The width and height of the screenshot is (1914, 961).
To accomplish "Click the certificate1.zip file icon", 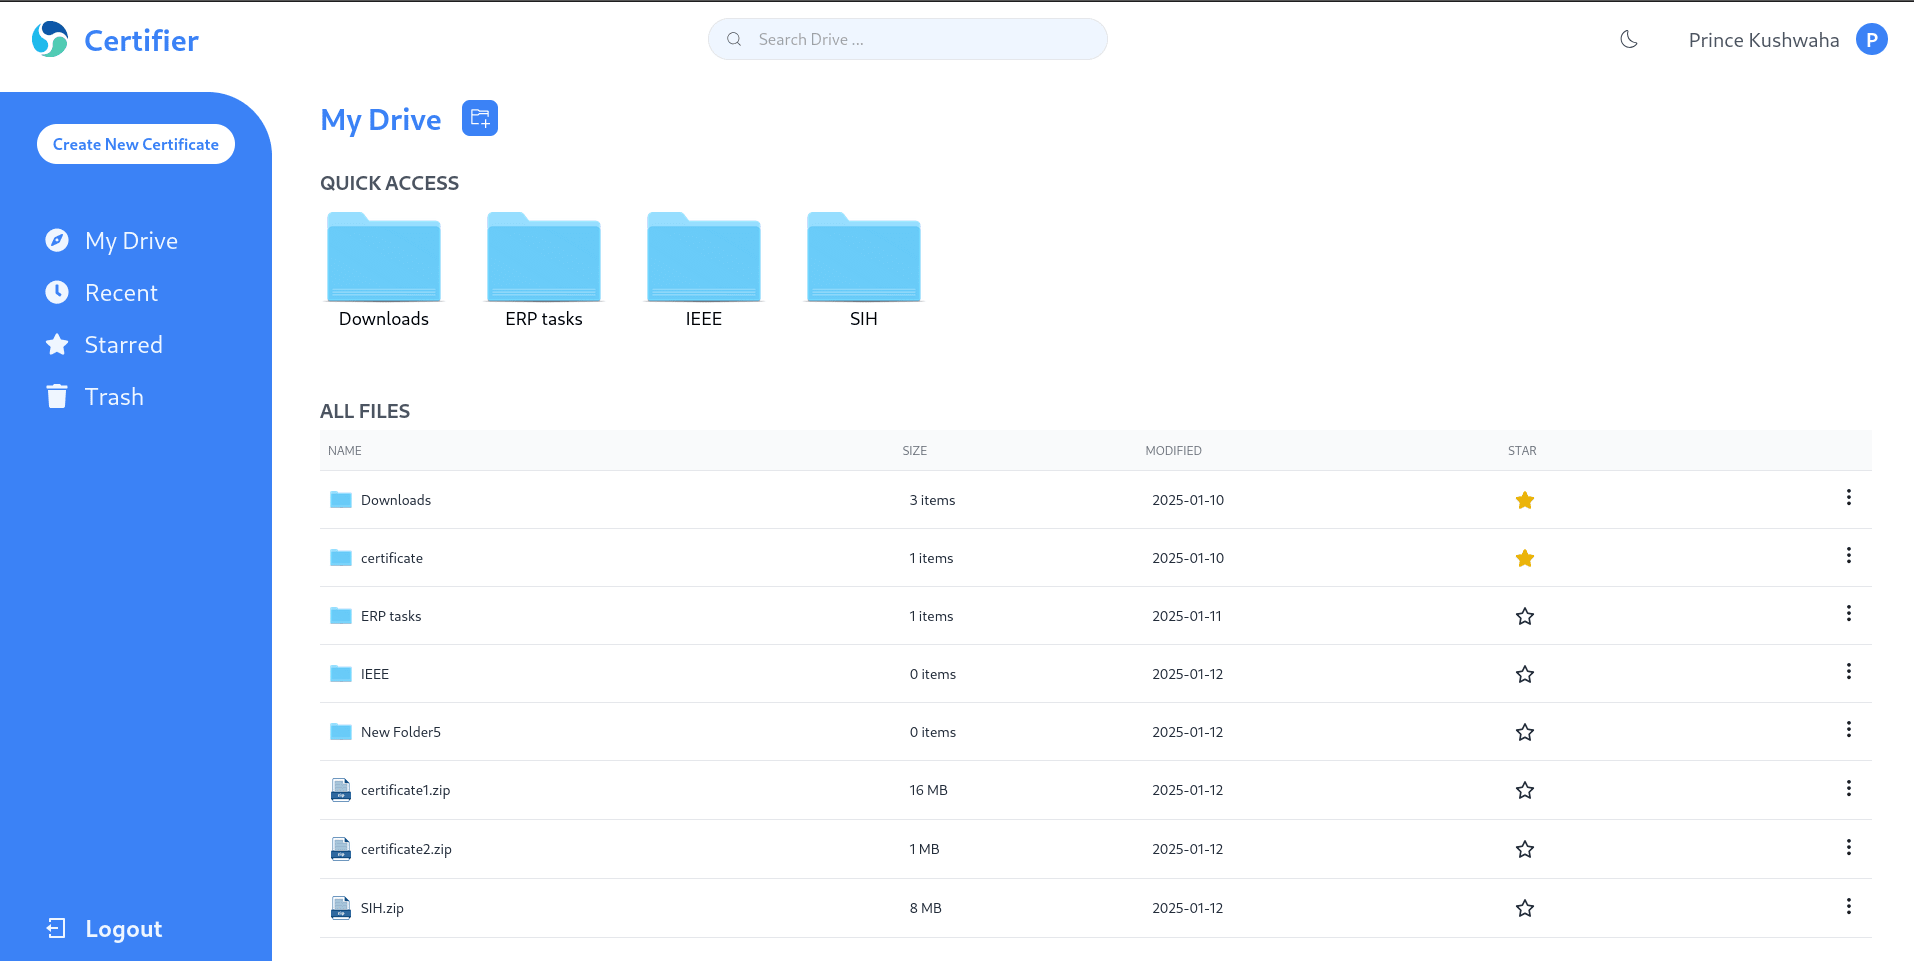I will coord(341,790).
